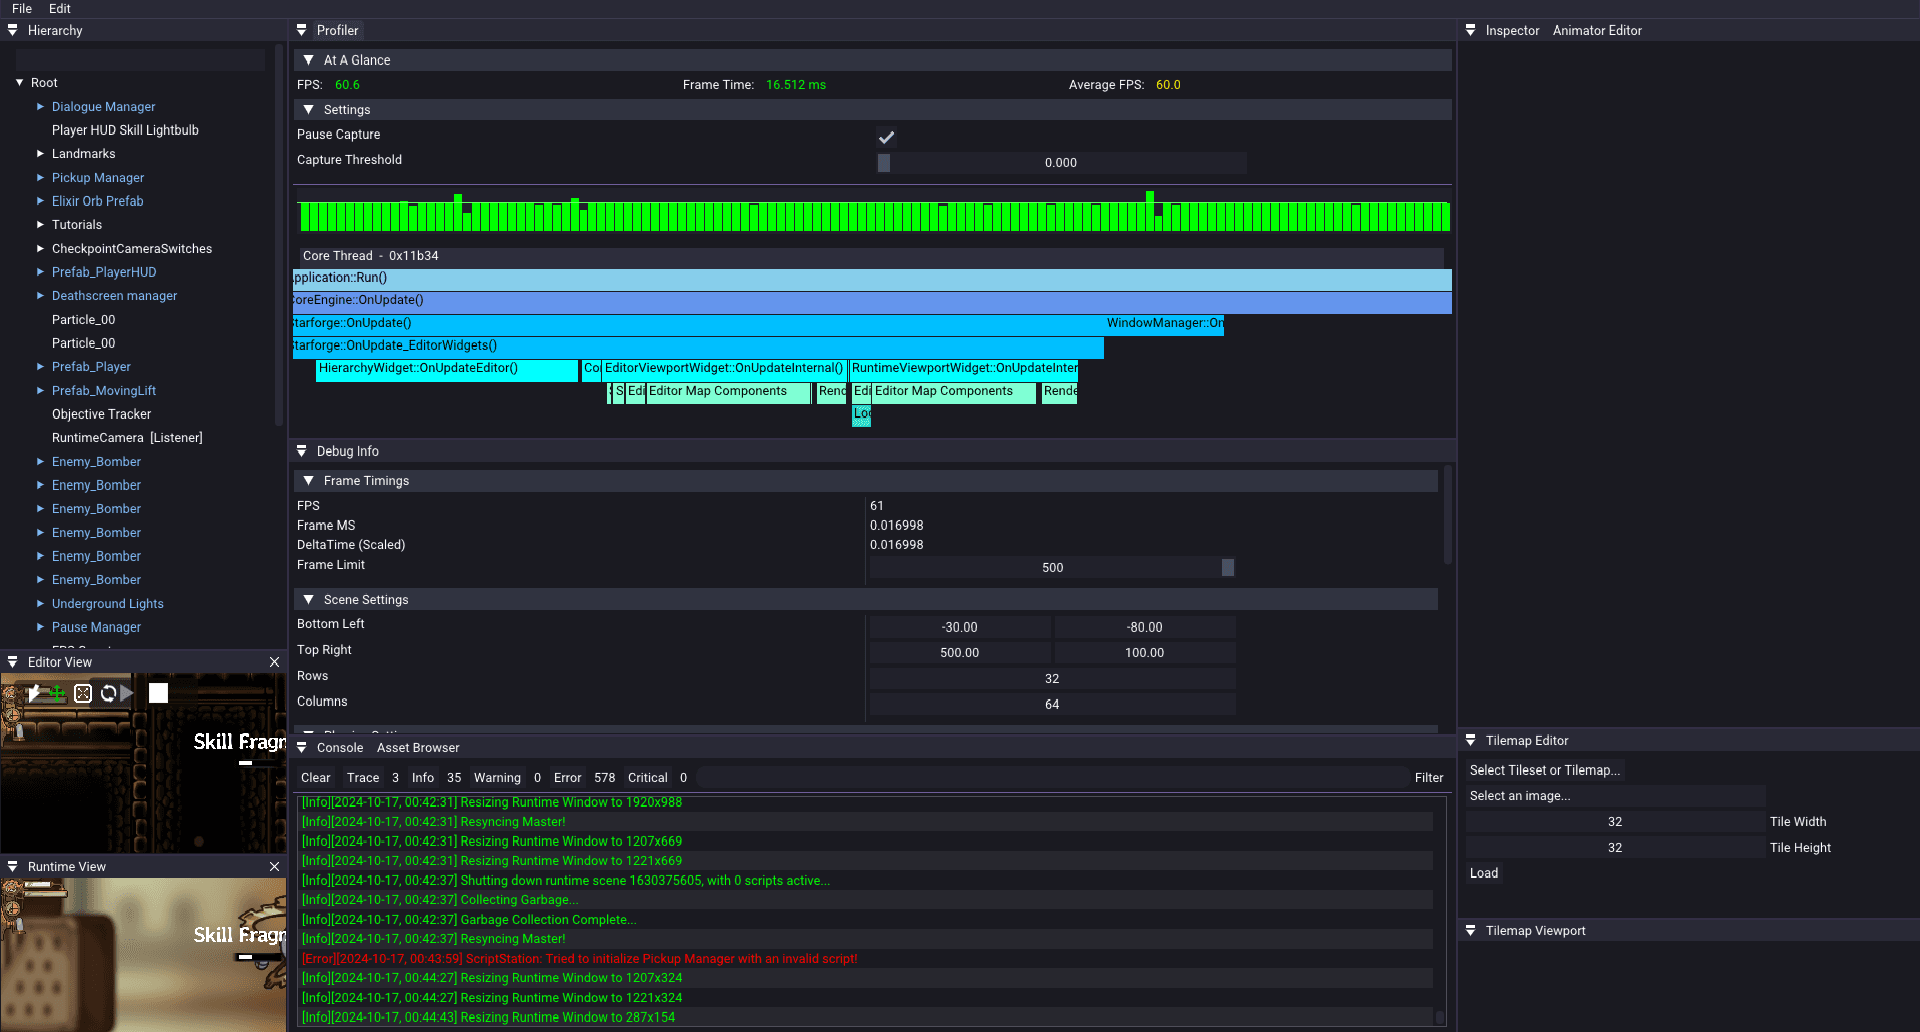The height and width of the screenshot is (1032, 1920).
Task: Activate the green move tool
Action: tap(57, 693)
